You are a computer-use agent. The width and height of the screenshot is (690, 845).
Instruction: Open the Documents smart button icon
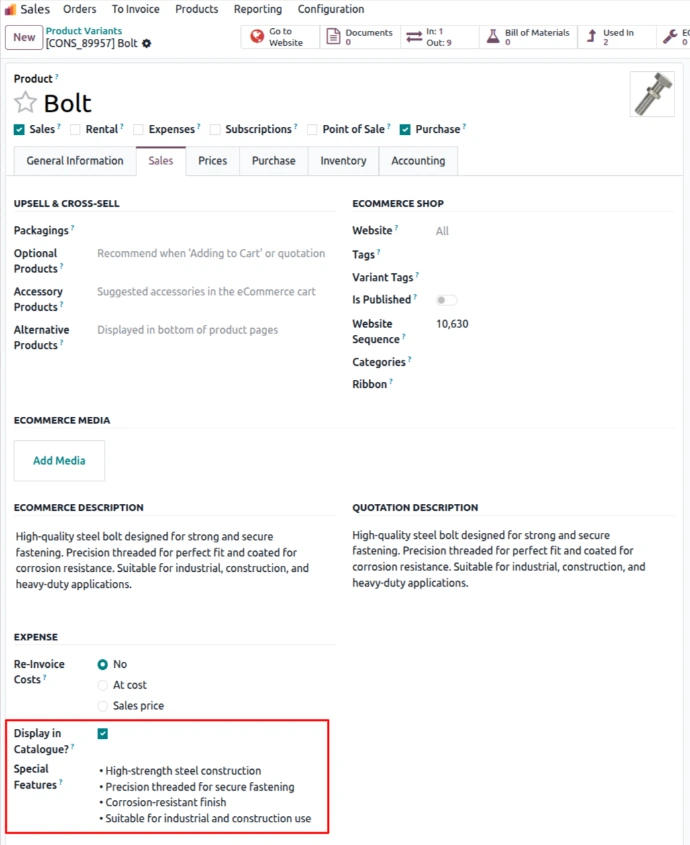(333, 37)
